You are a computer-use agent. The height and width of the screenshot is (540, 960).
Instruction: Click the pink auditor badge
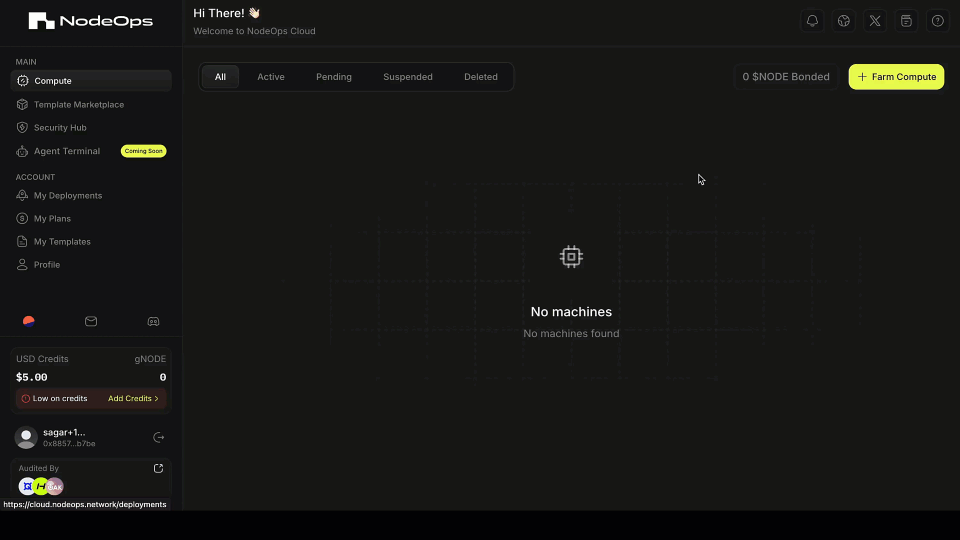pos(55,486)
